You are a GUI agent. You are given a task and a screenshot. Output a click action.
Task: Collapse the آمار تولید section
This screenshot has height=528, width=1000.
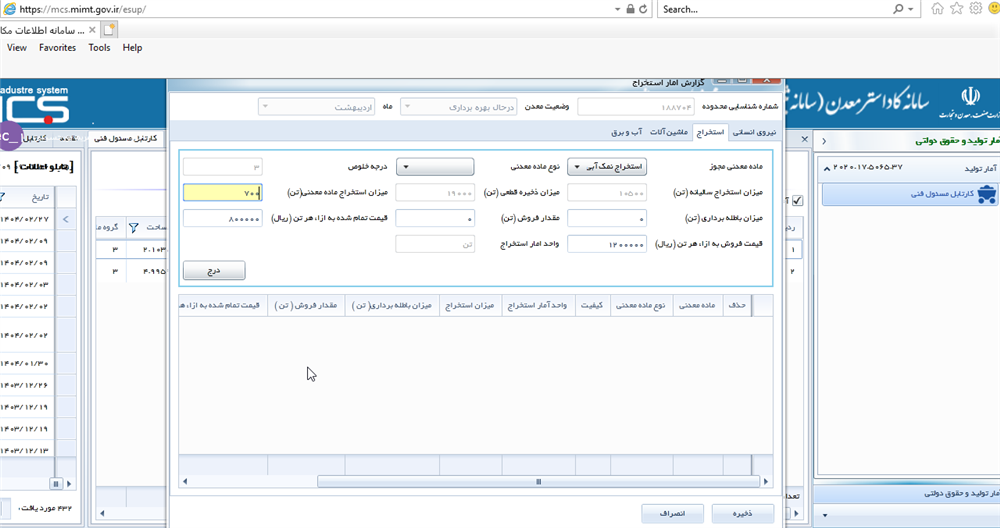click(827, 166)
